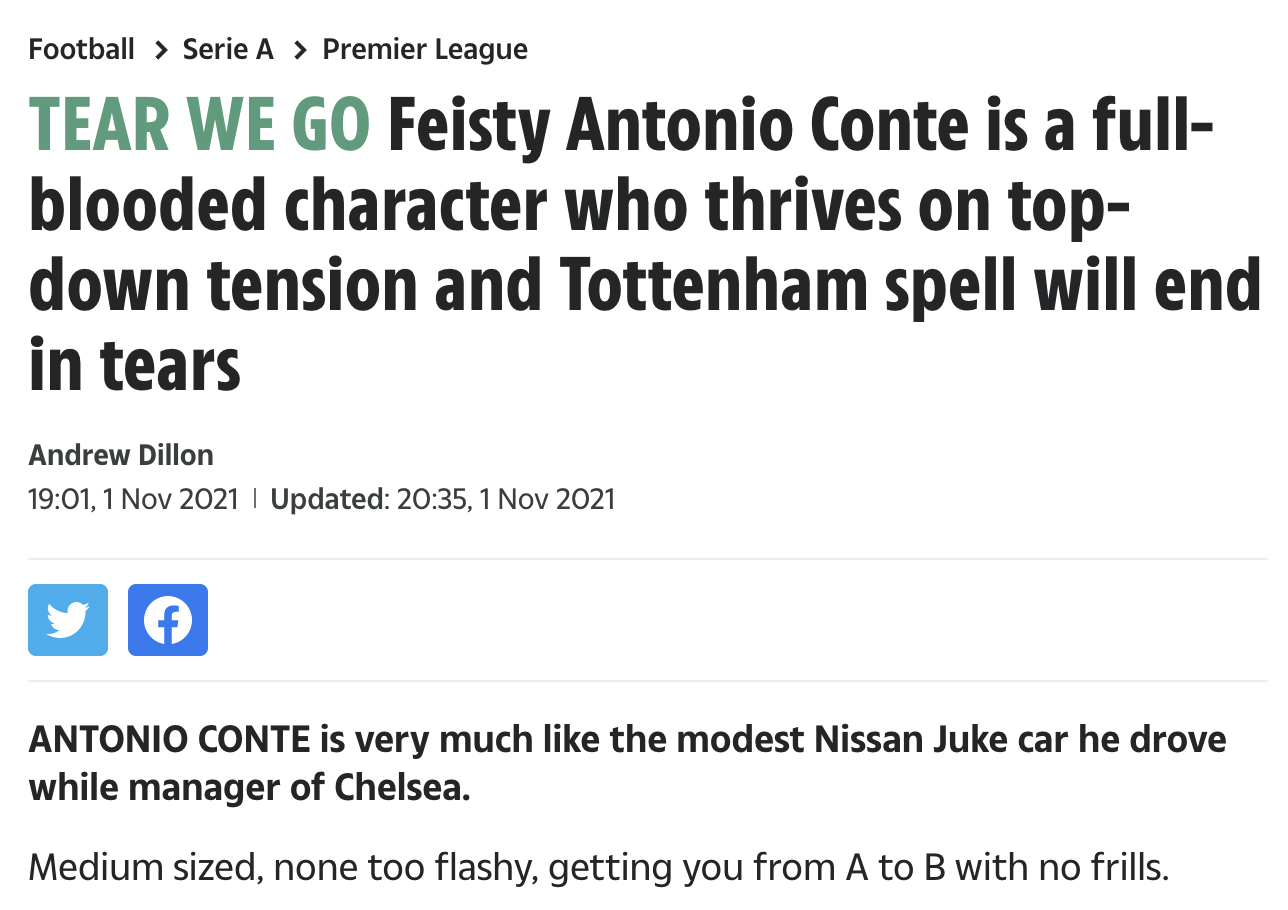The image size is (1288, 910).
Task: Click the chevron arrow after Serie A breadcrumb
Action: tap(299, 49)
